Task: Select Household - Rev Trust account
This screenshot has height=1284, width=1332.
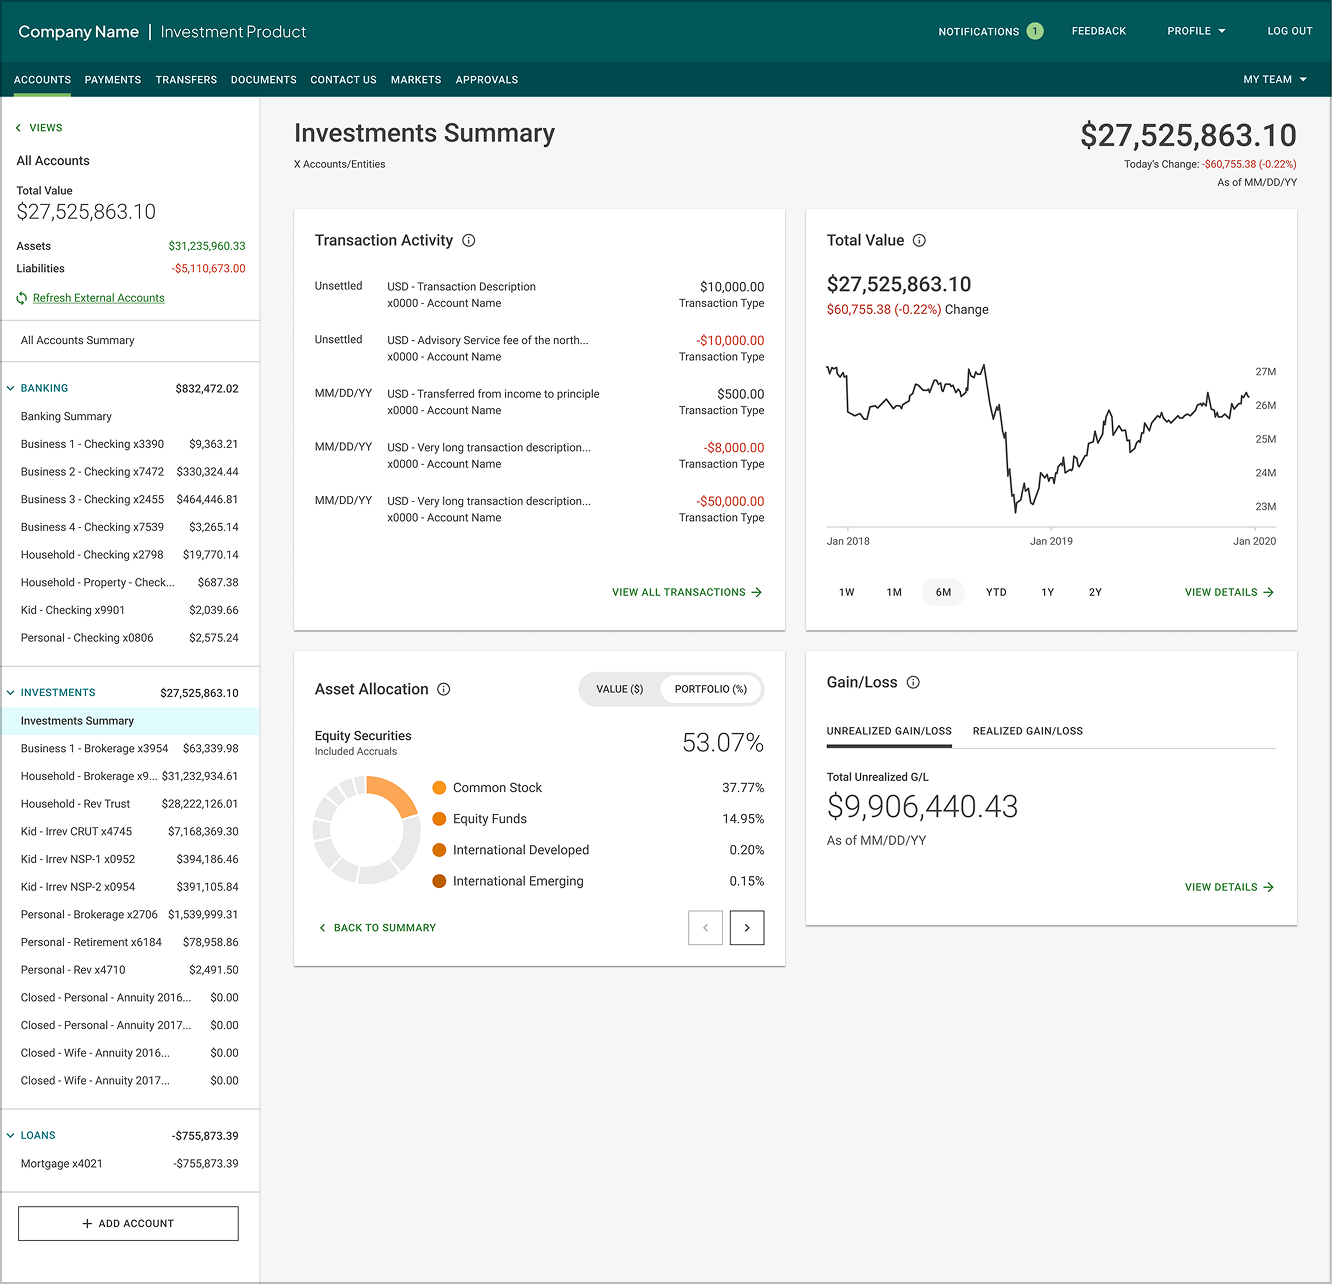Action: click(x=130, y=804)
